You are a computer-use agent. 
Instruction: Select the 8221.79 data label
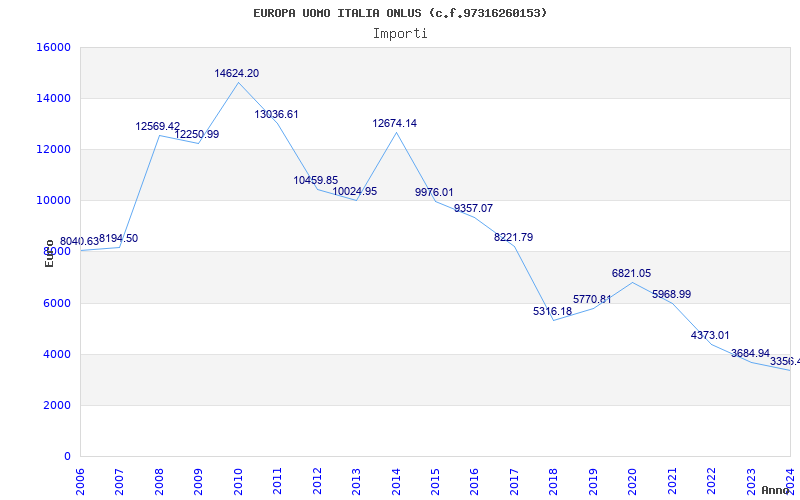tap(513, 237)
